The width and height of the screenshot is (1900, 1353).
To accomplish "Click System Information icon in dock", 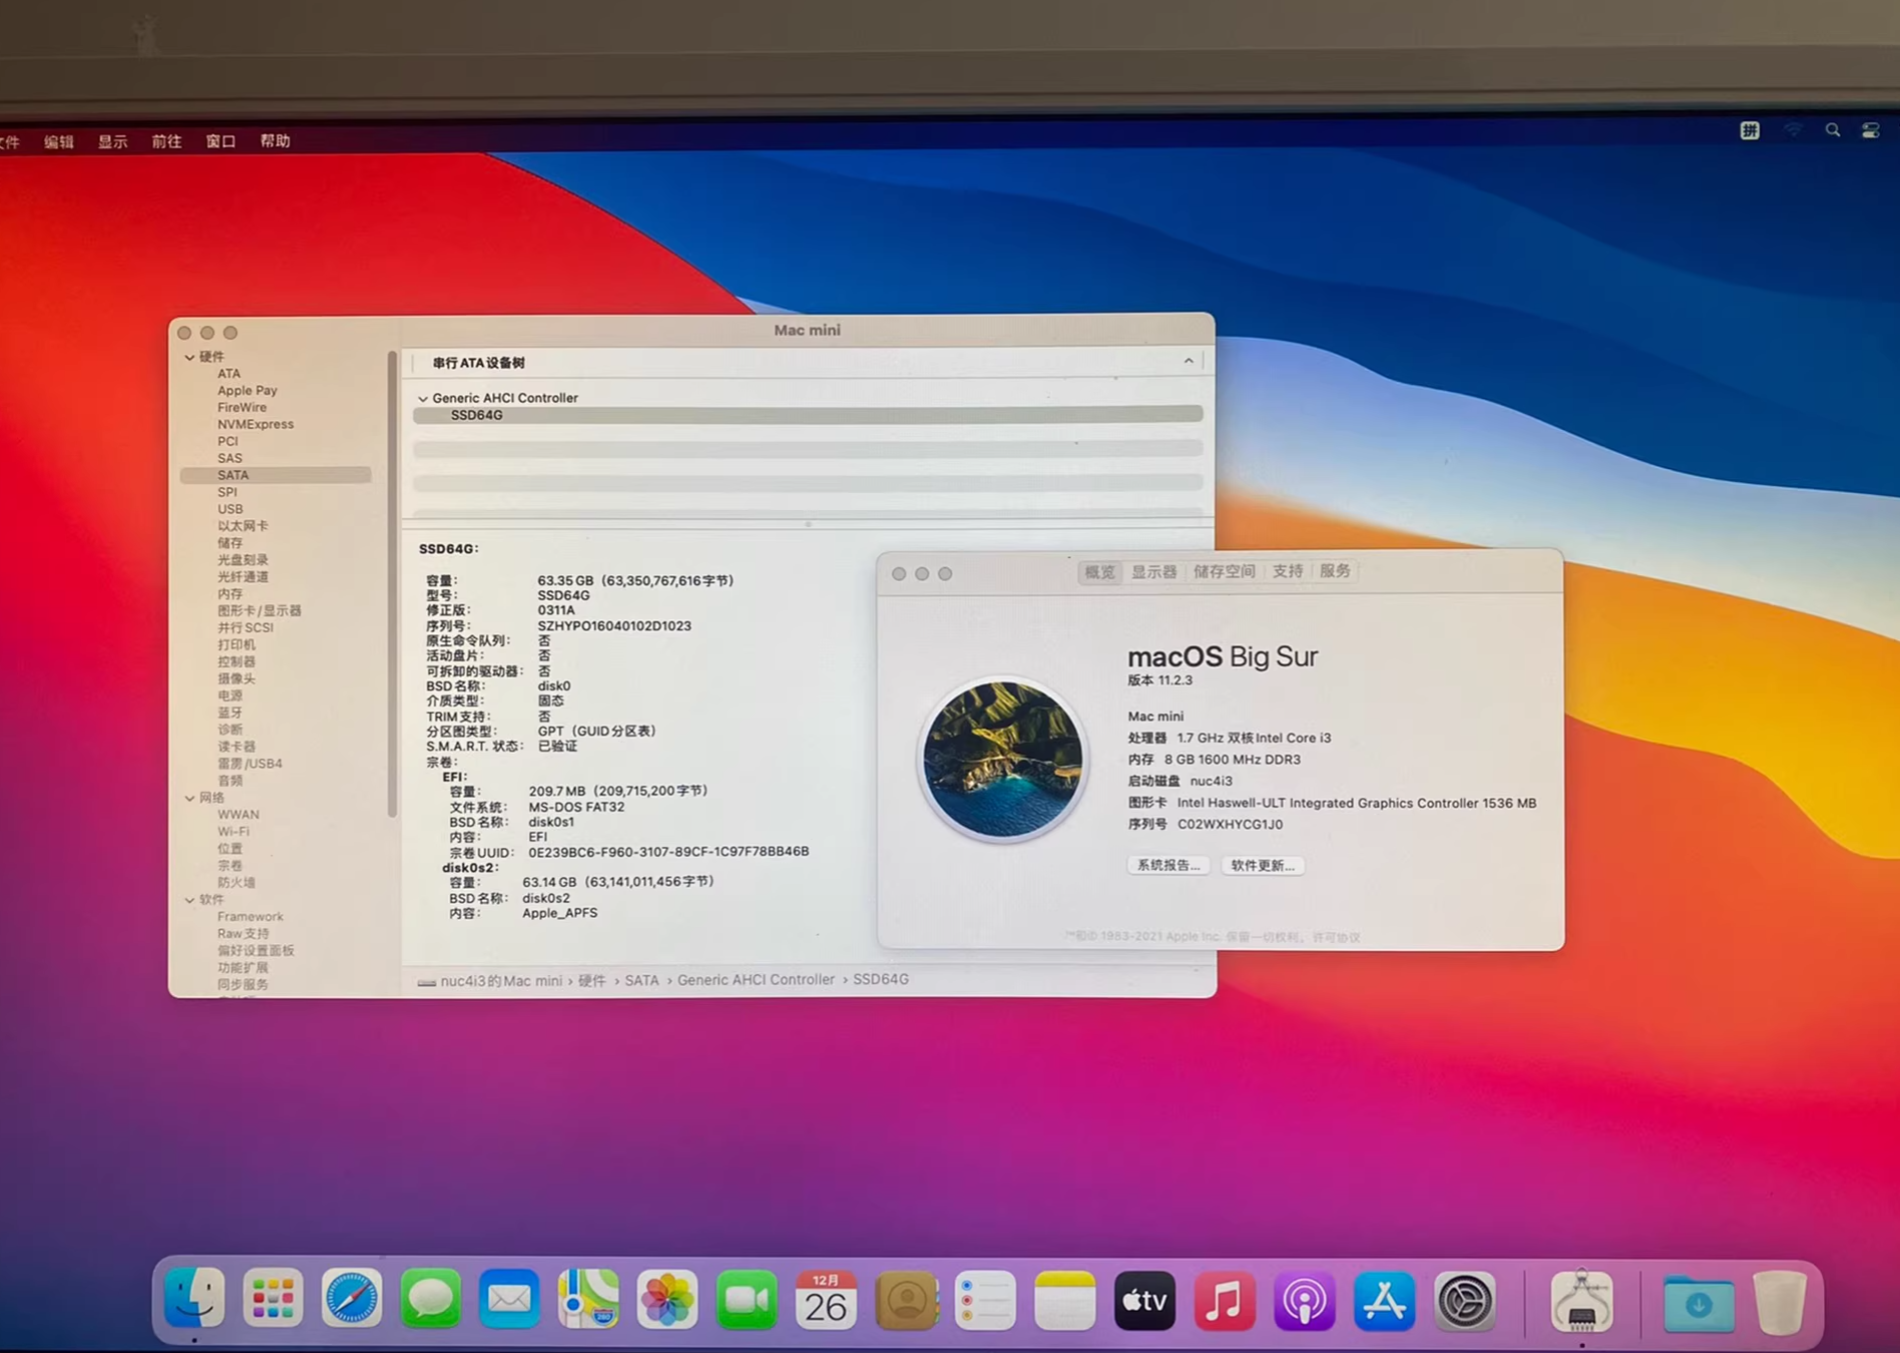I will (x=1581, y=1301).
